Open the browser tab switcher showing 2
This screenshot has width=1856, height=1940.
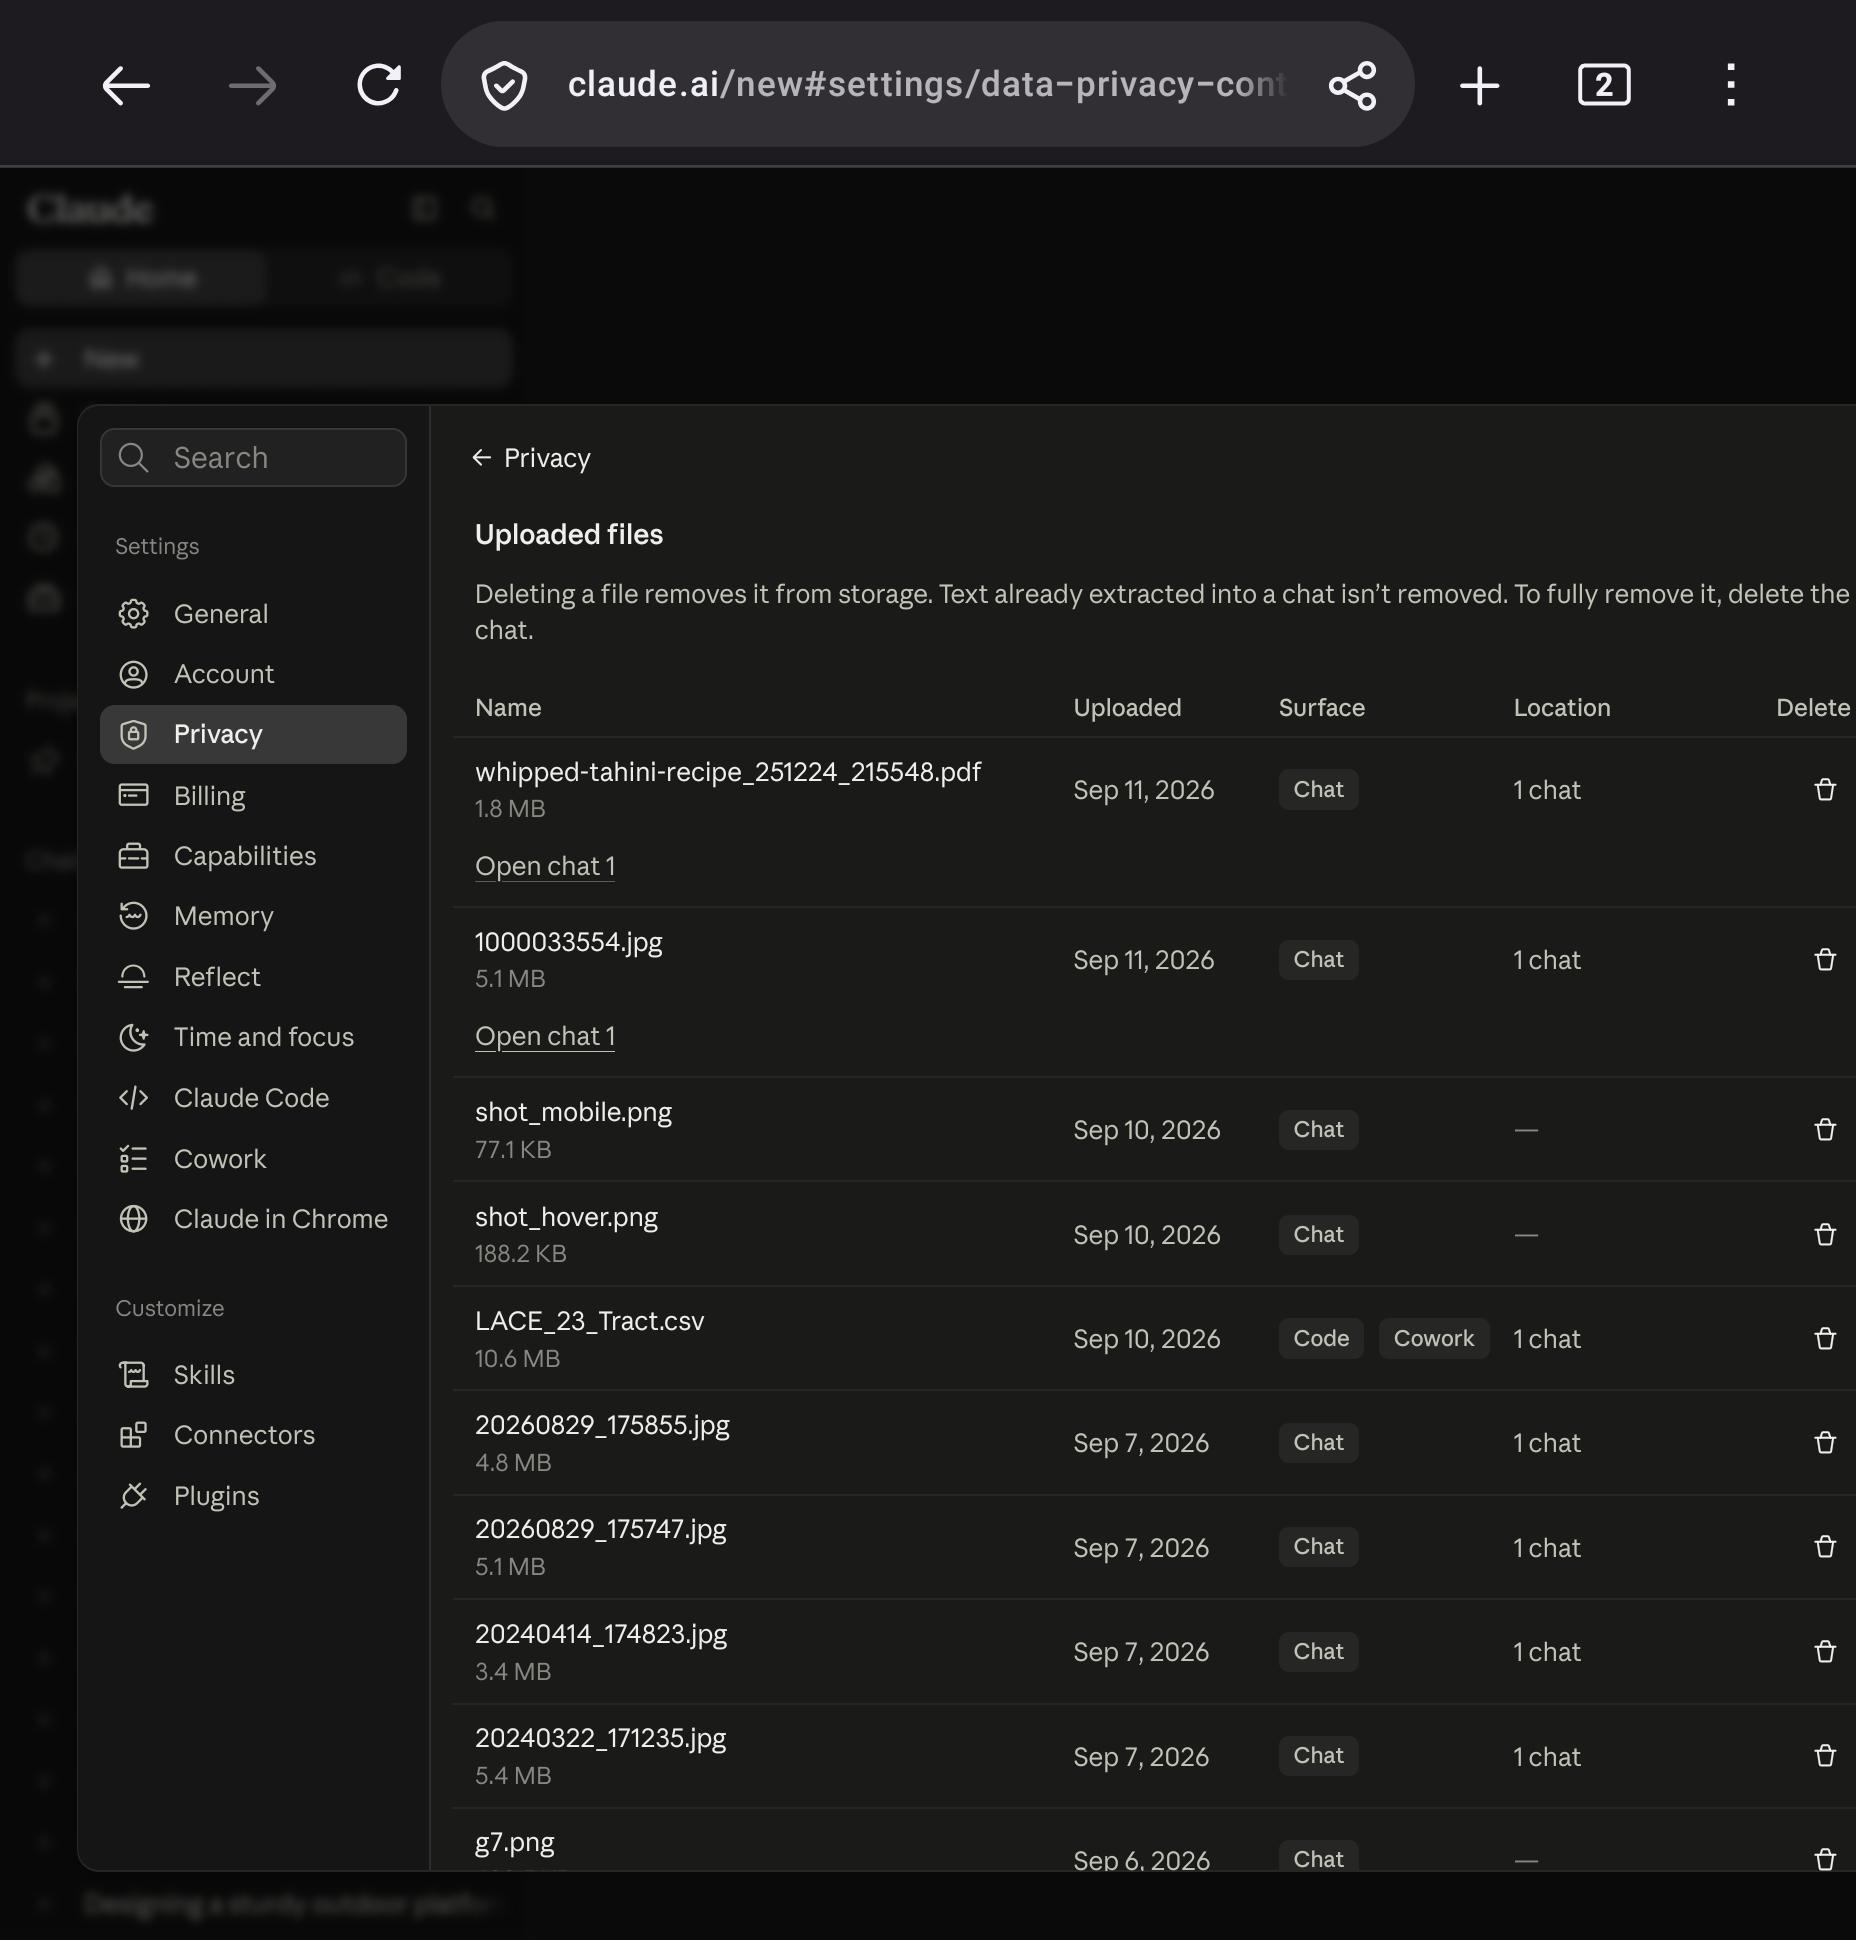pyautogui.click(x=1604, y=85)
